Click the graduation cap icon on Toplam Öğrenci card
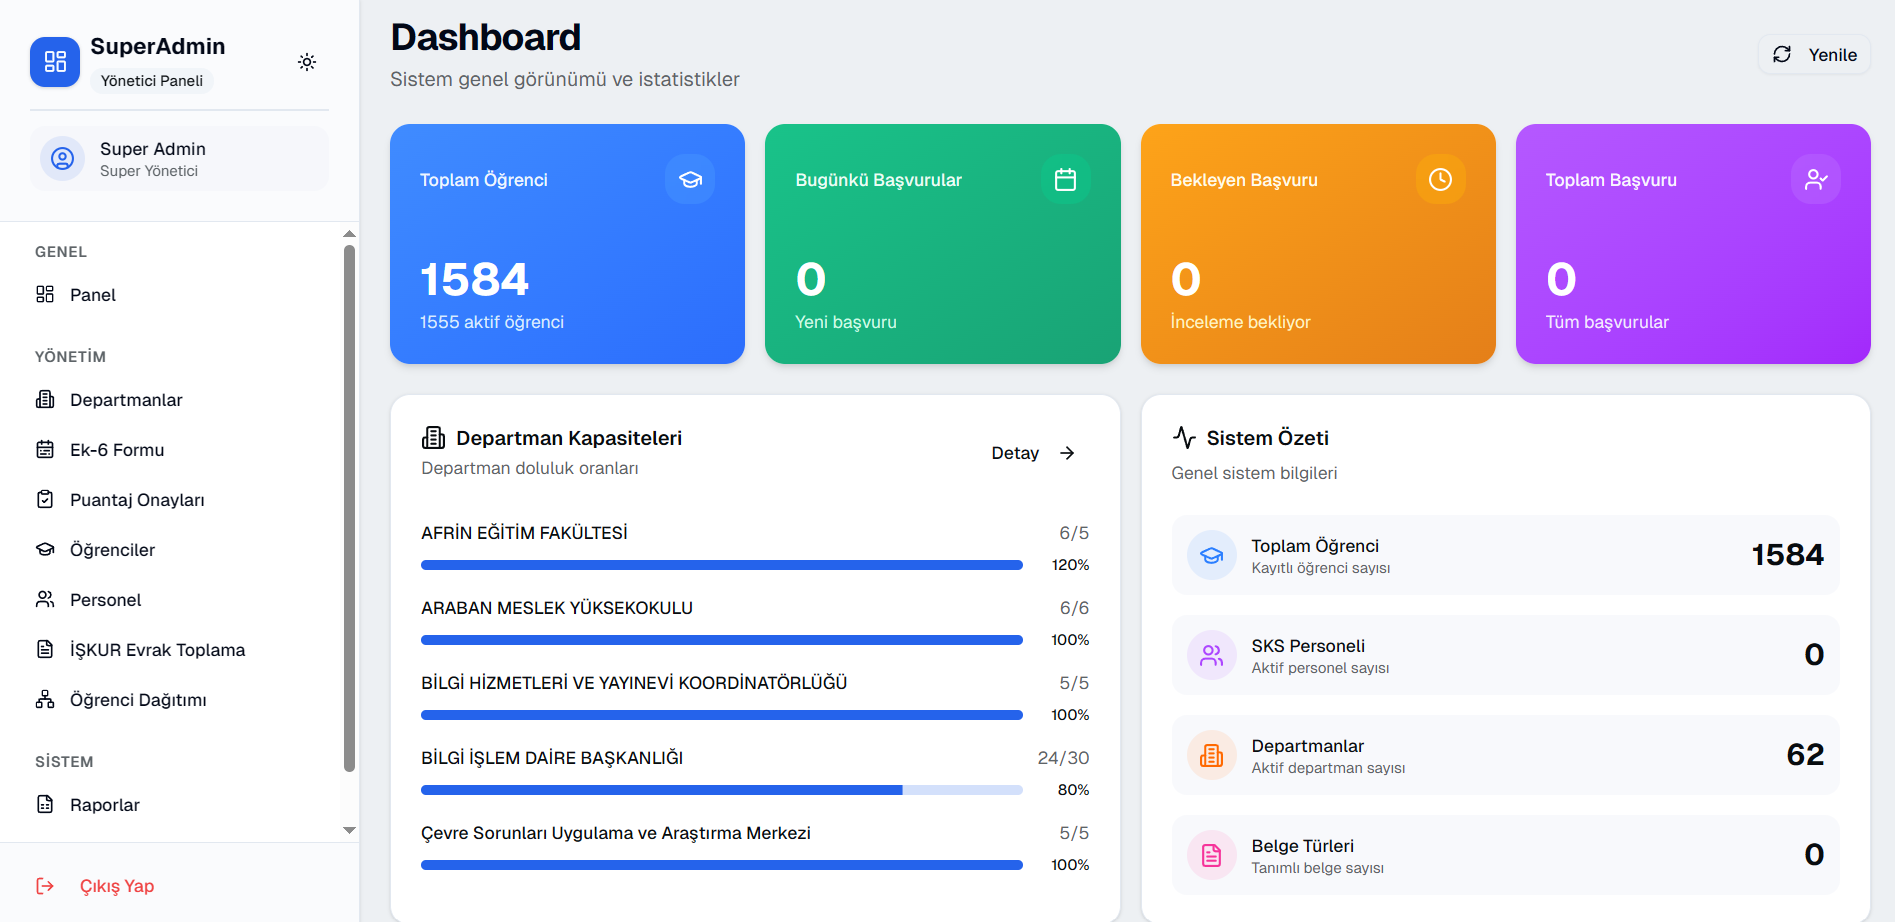1895x922 pixels. pos(690,180)
